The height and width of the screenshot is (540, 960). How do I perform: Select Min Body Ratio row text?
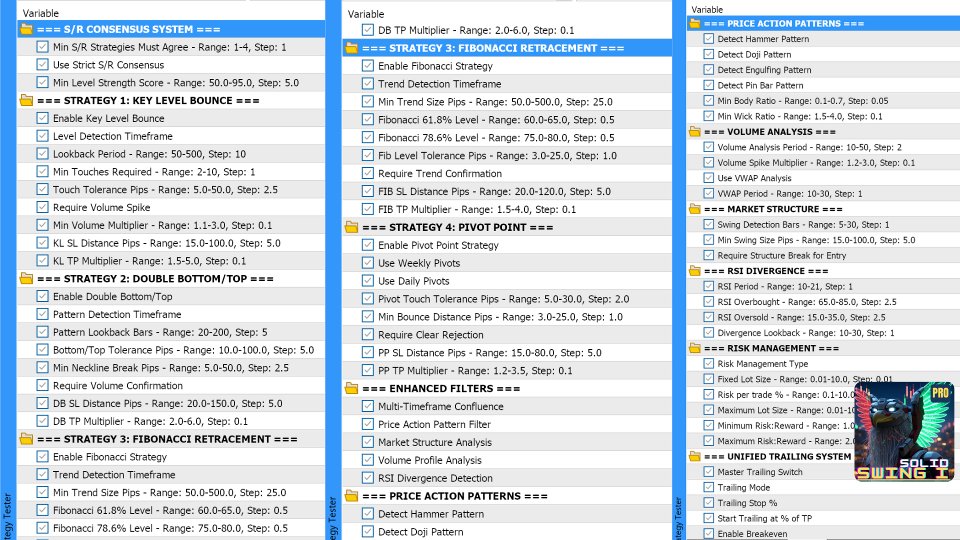pyautogui.click(x=803, y=100)
